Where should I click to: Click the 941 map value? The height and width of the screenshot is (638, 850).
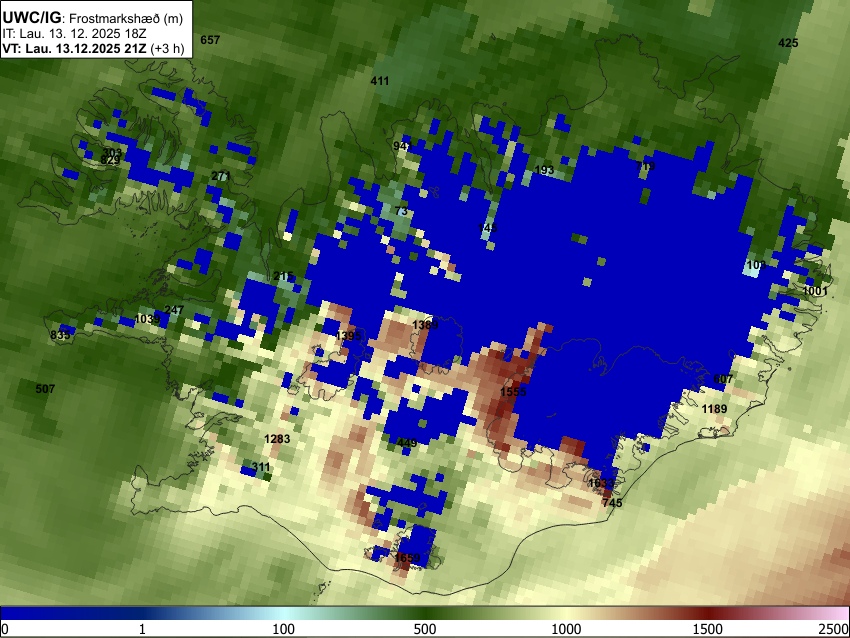tap(403, 146)
